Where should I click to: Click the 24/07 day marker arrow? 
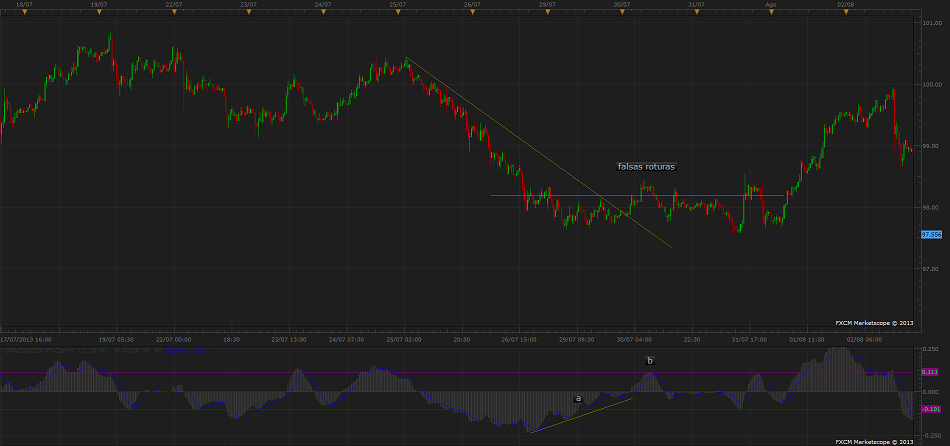[323, 14]
